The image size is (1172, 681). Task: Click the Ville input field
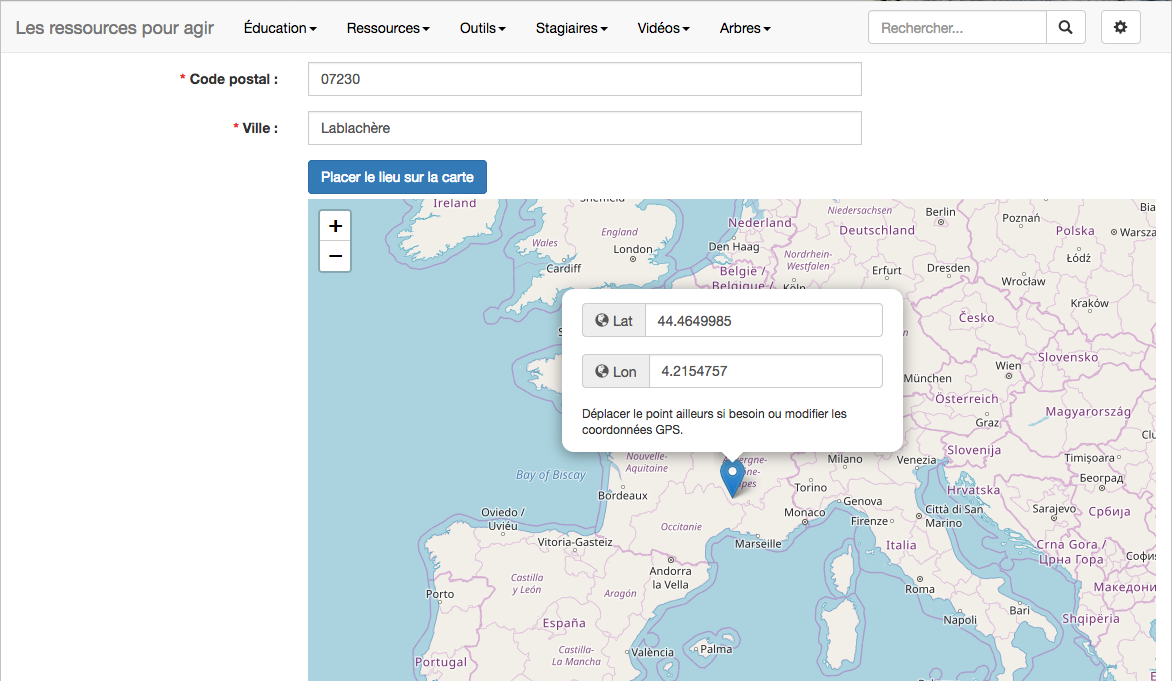585,128
